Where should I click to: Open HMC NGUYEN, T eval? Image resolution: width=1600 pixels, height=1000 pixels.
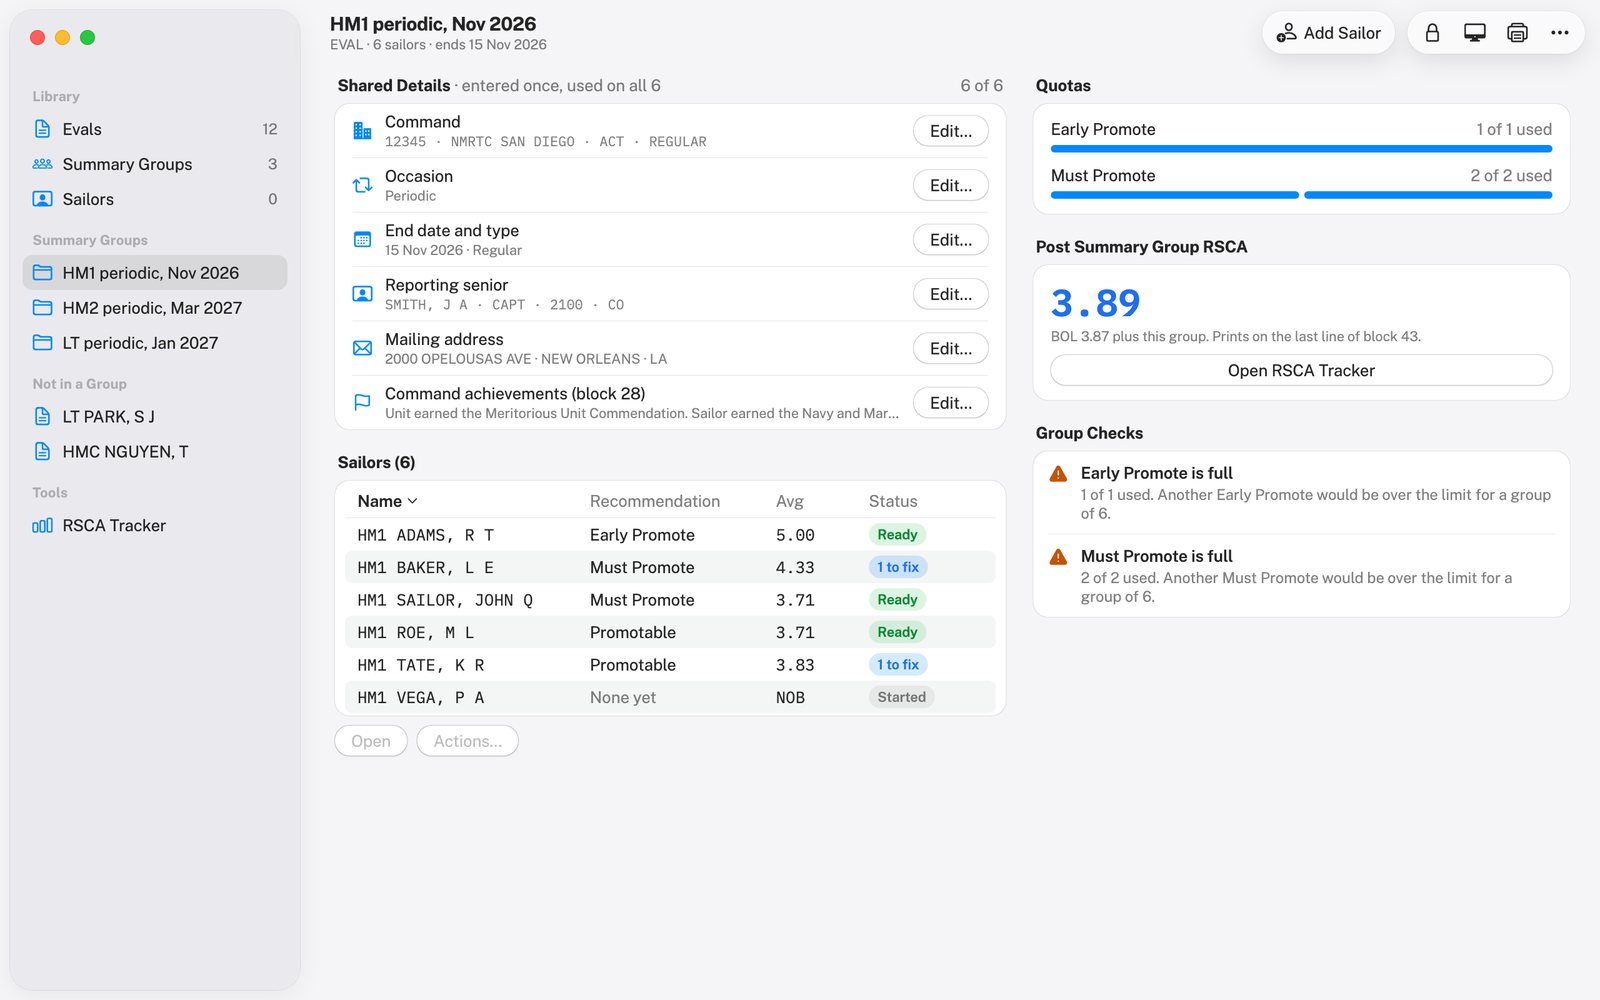coord(155,451)
